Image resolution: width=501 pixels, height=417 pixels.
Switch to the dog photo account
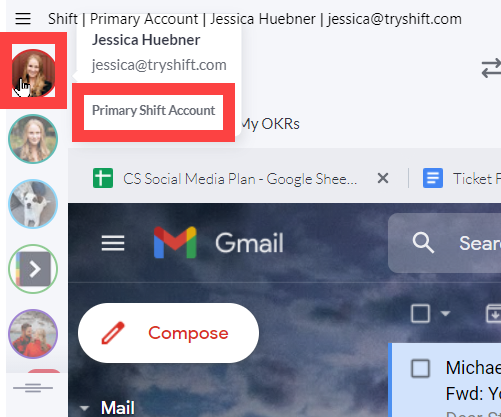33,204
